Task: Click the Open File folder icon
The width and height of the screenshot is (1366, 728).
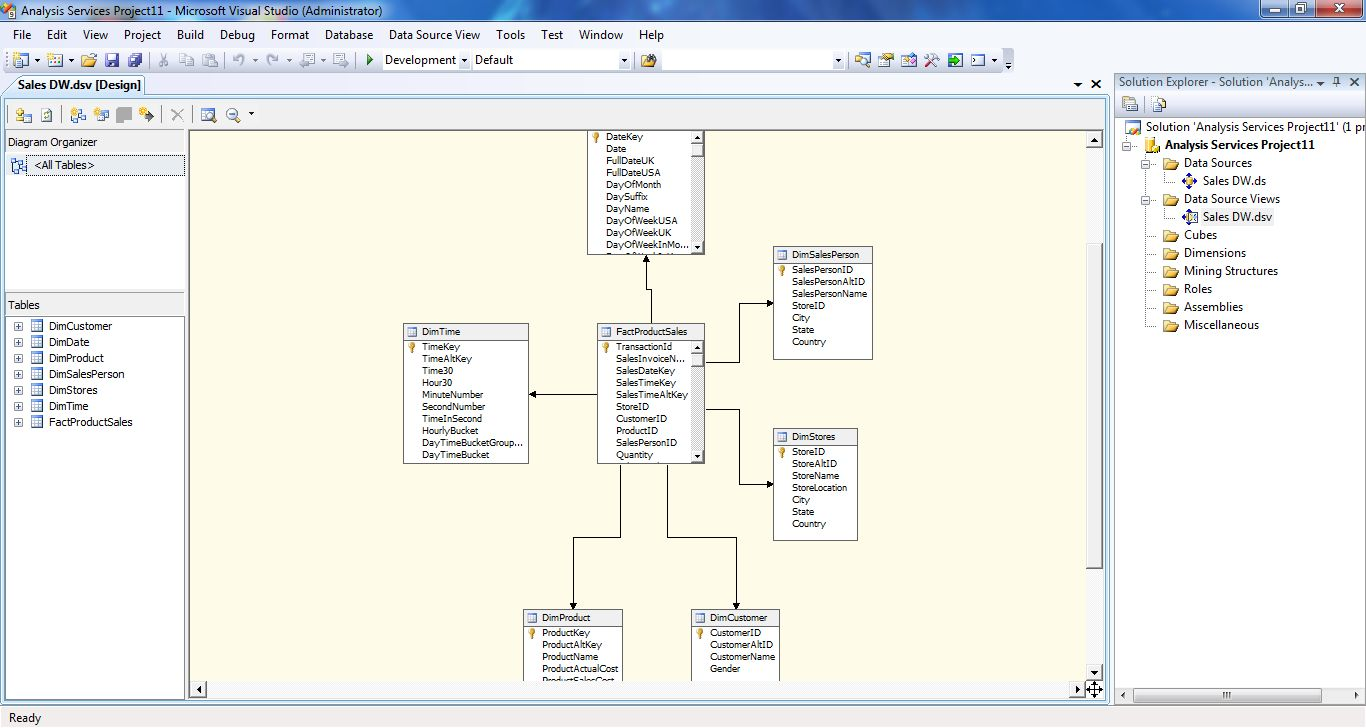Action: click(89, 60)
